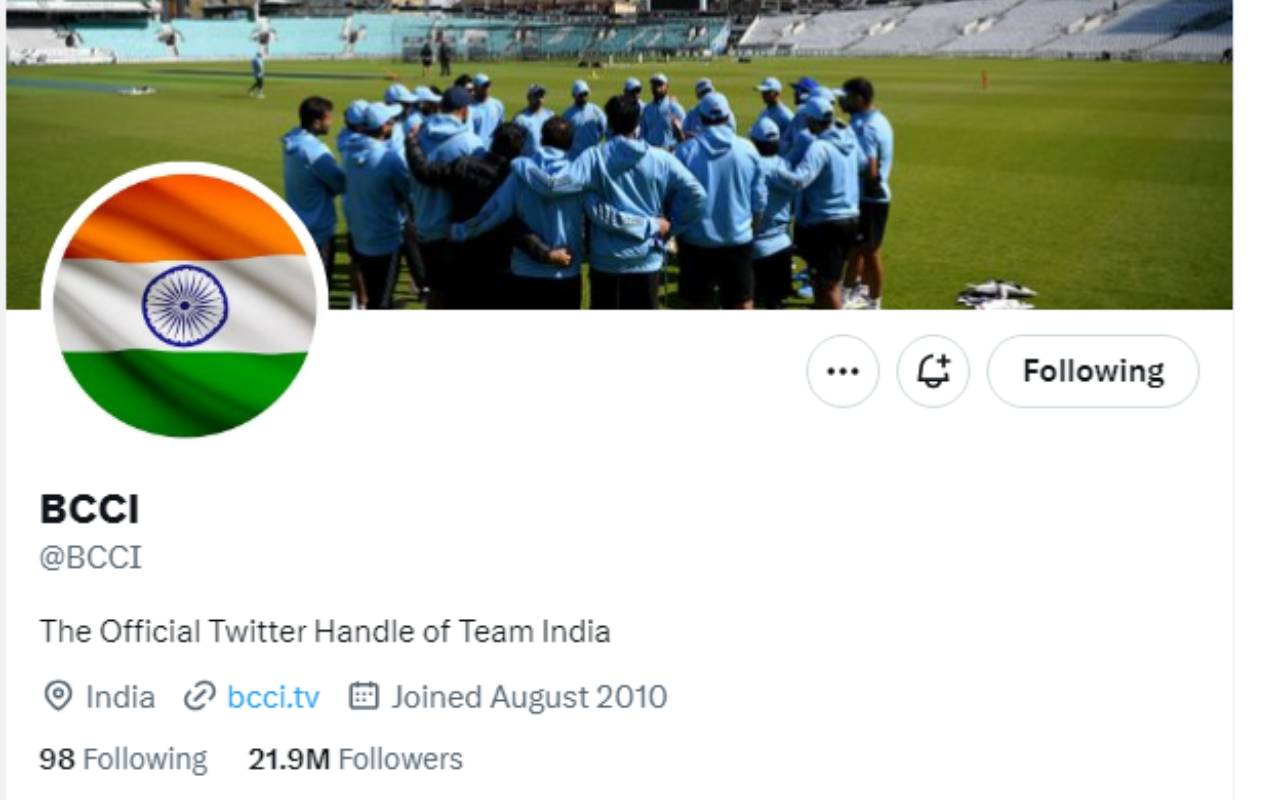Toggle the Following button to unfollow
Image resolution: width=1280 pixels, height=800 pixels.
1093,371
